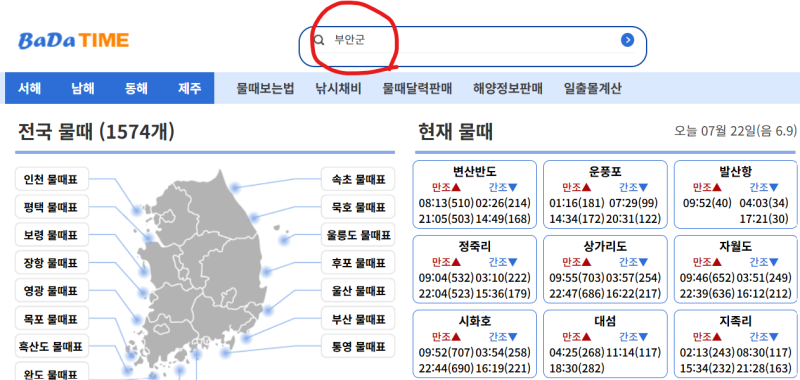Image resolution: width=800 pixels, height=380 pixels.
Task: Open 흑산도 물때표
Action: (x=52, y=347)
